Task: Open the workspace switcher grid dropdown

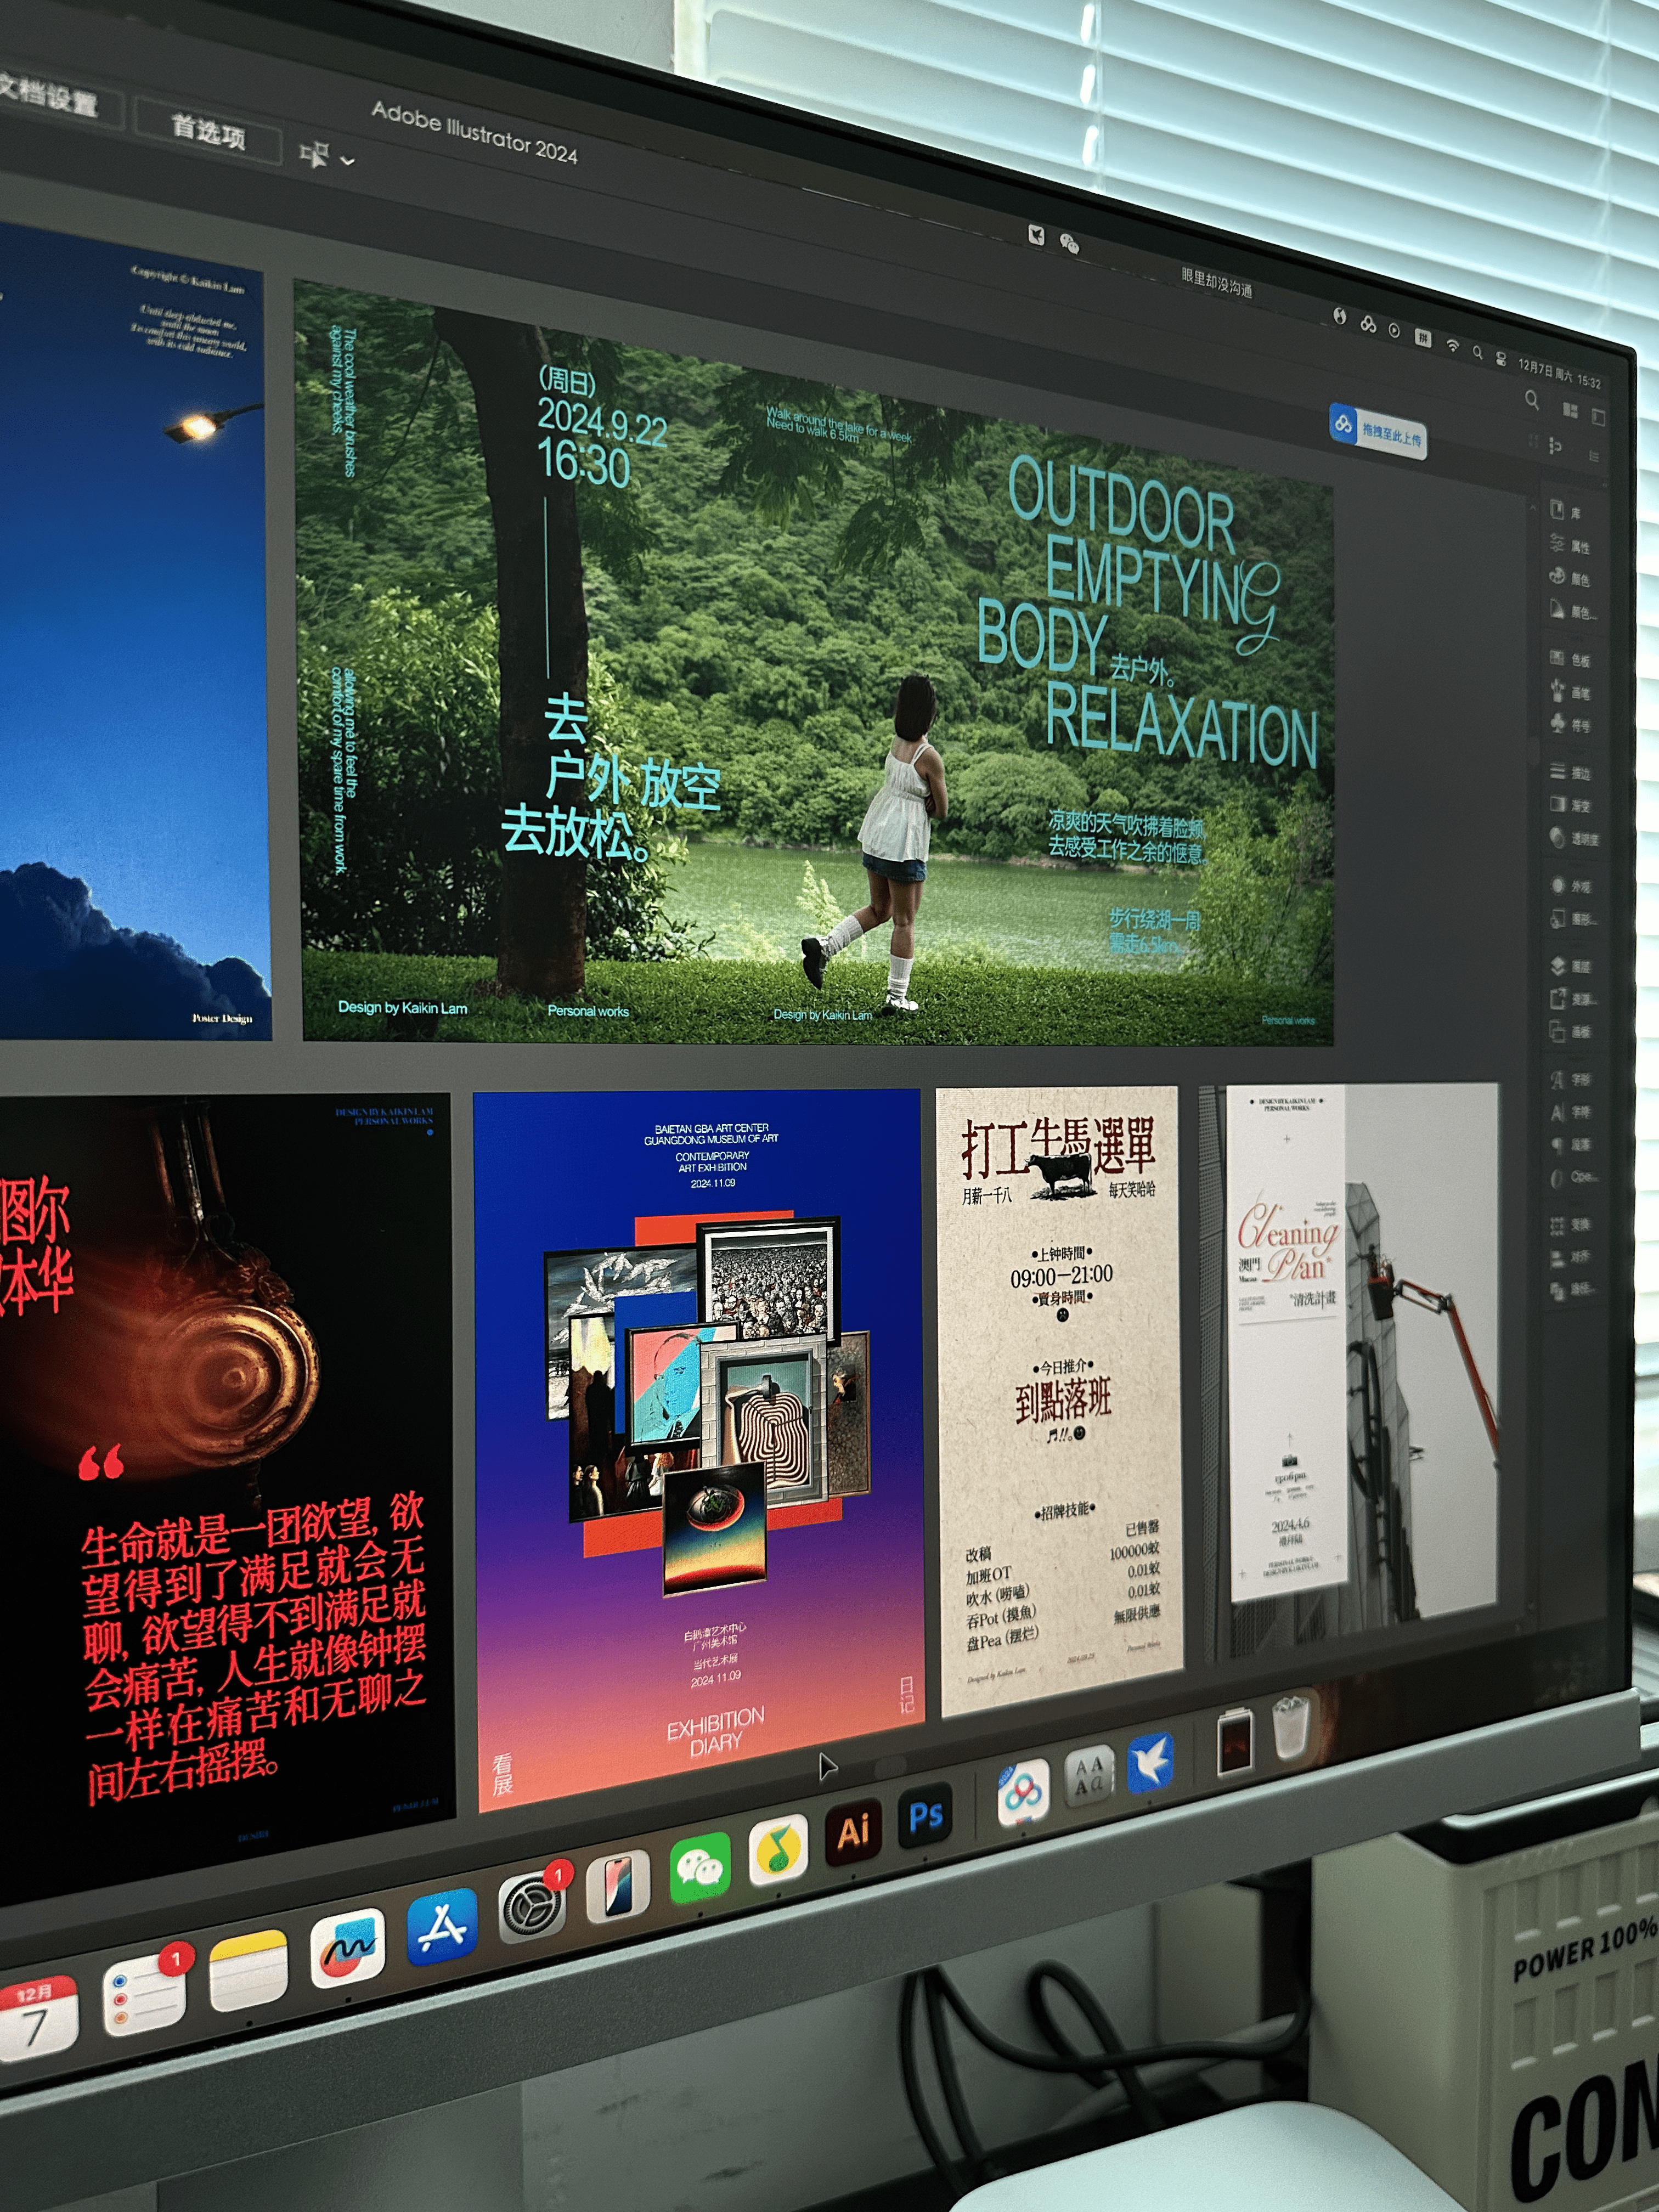Action: (x=1570, y=411)
